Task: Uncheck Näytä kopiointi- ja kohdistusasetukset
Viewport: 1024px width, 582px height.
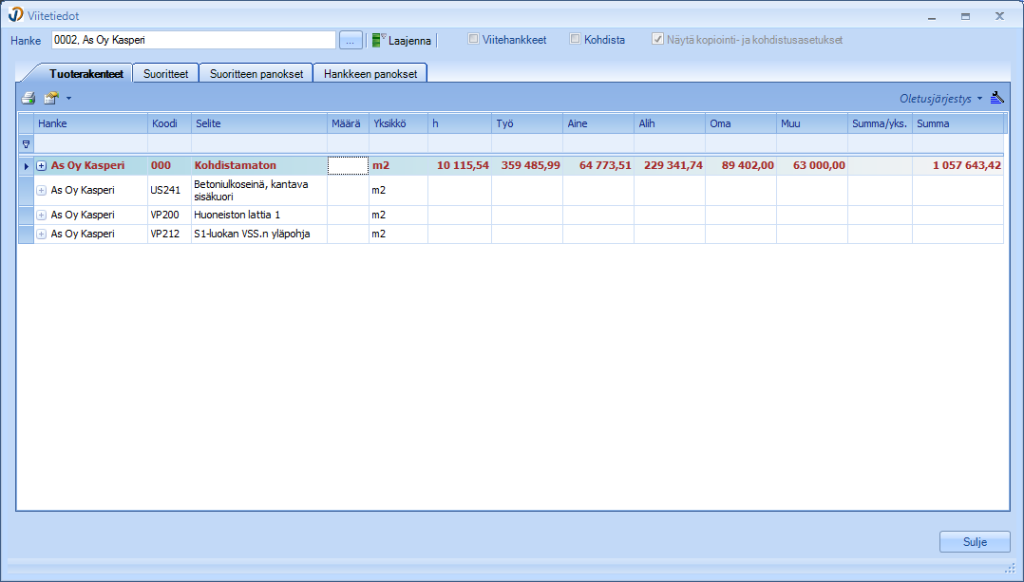Action: 657,40
